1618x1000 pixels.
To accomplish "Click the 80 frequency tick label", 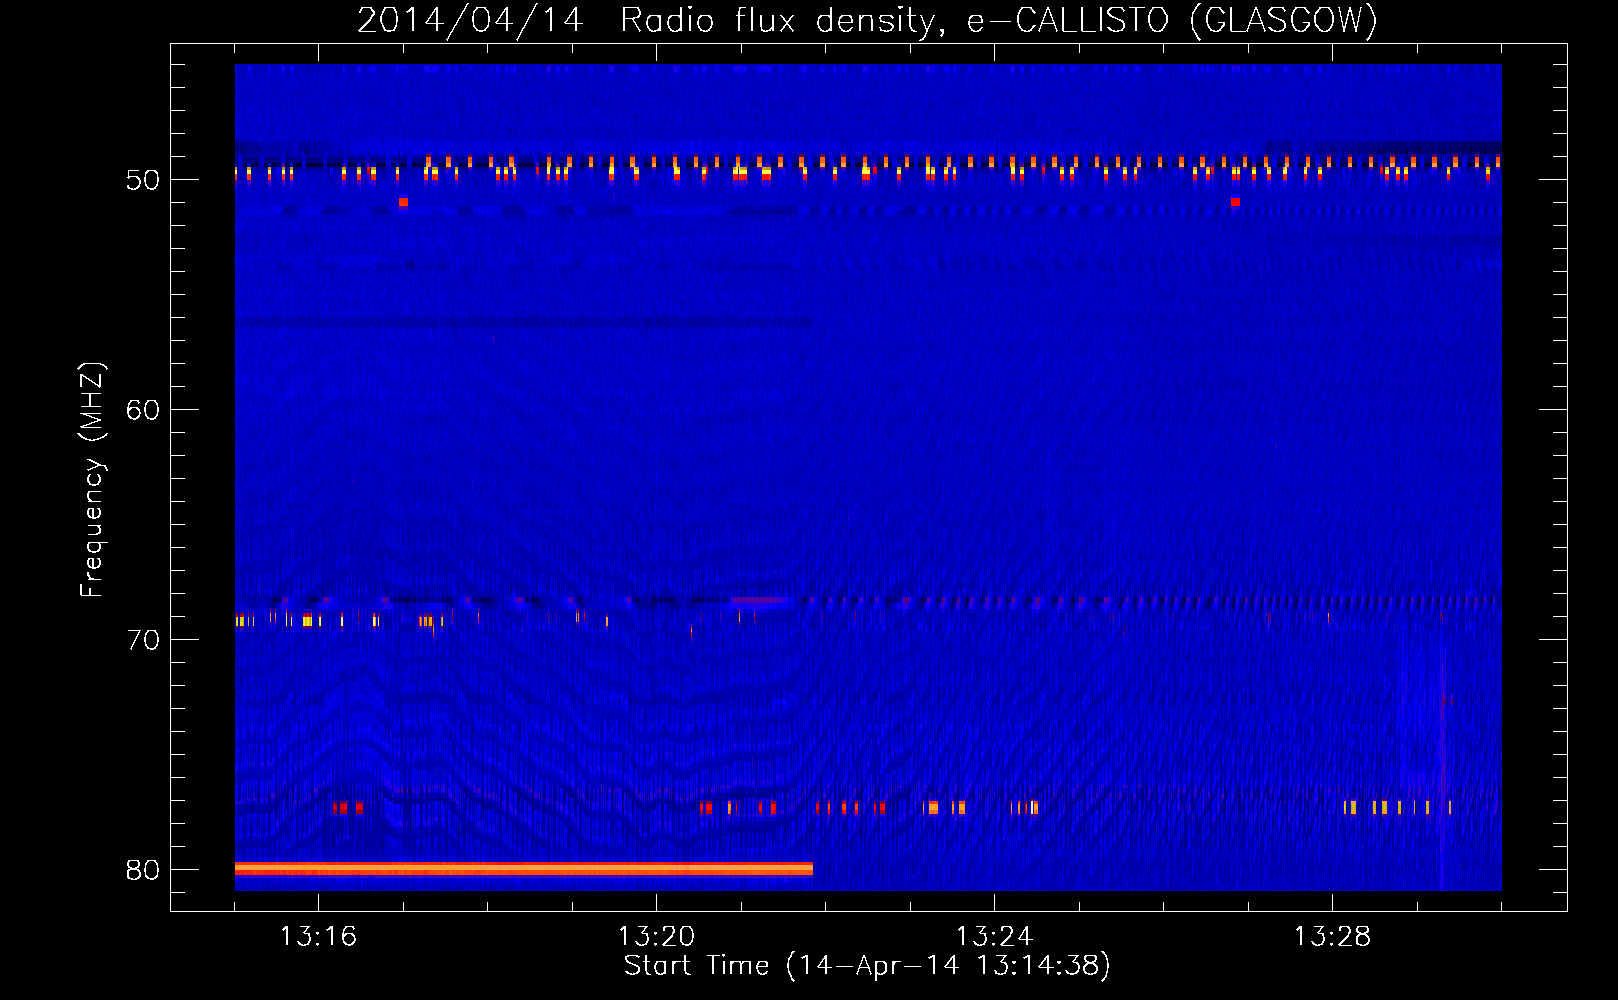I will click(143, 870).
